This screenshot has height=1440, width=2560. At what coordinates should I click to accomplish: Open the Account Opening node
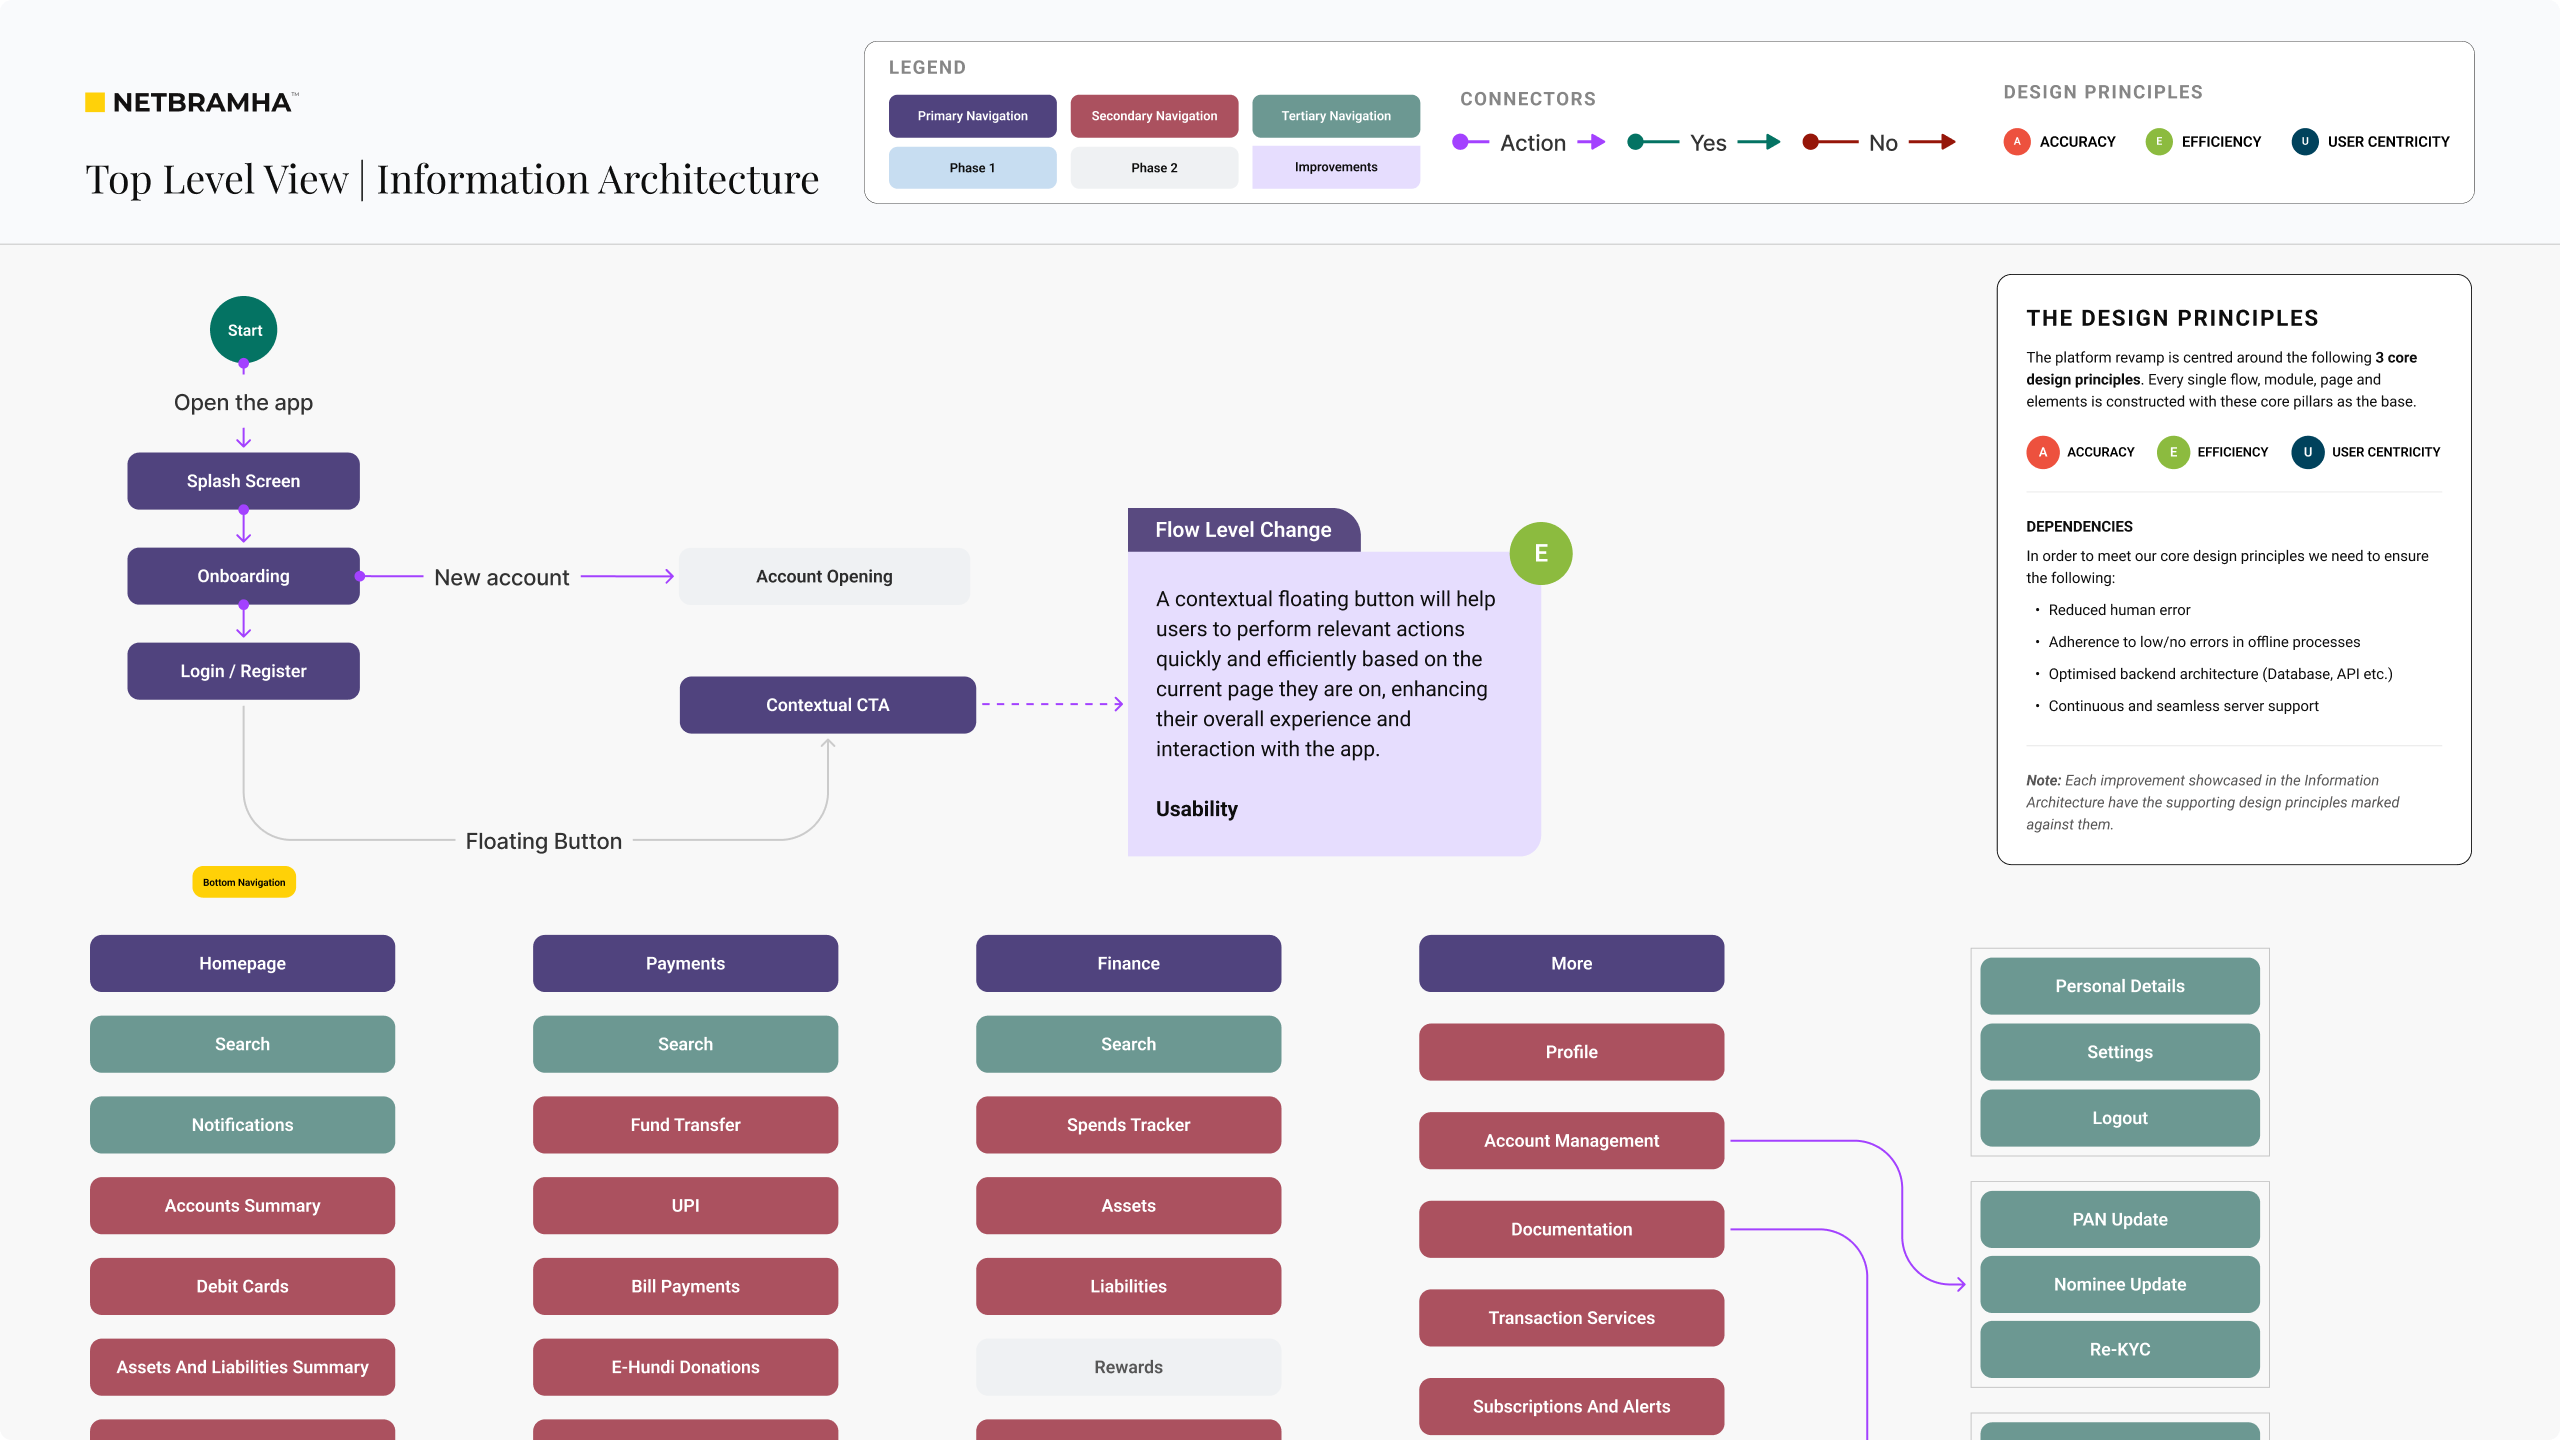pyautogui.click(x=824, y=576)
